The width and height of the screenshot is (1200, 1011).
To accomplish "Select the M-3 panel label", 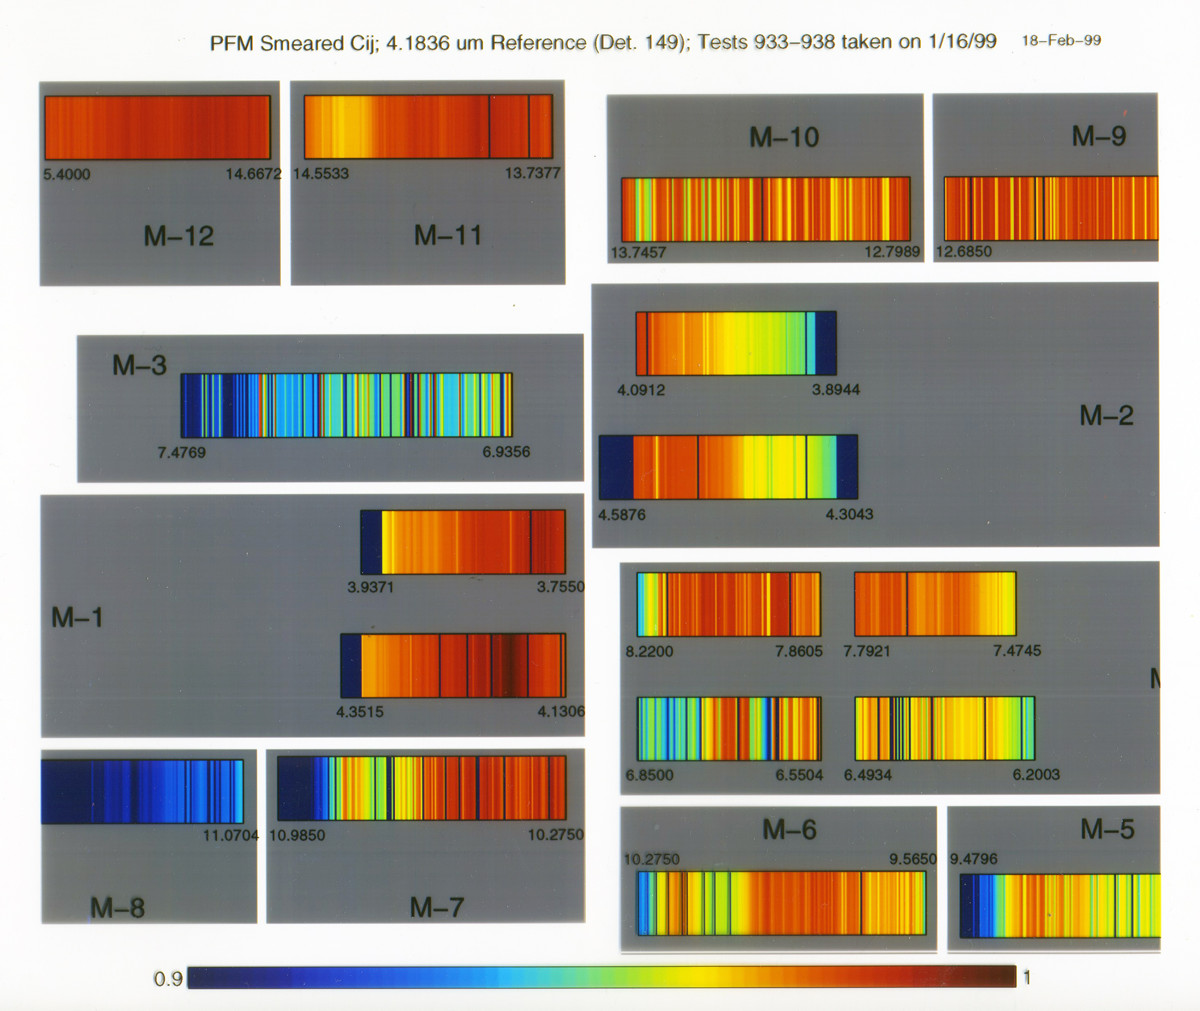I will [139, 365].
